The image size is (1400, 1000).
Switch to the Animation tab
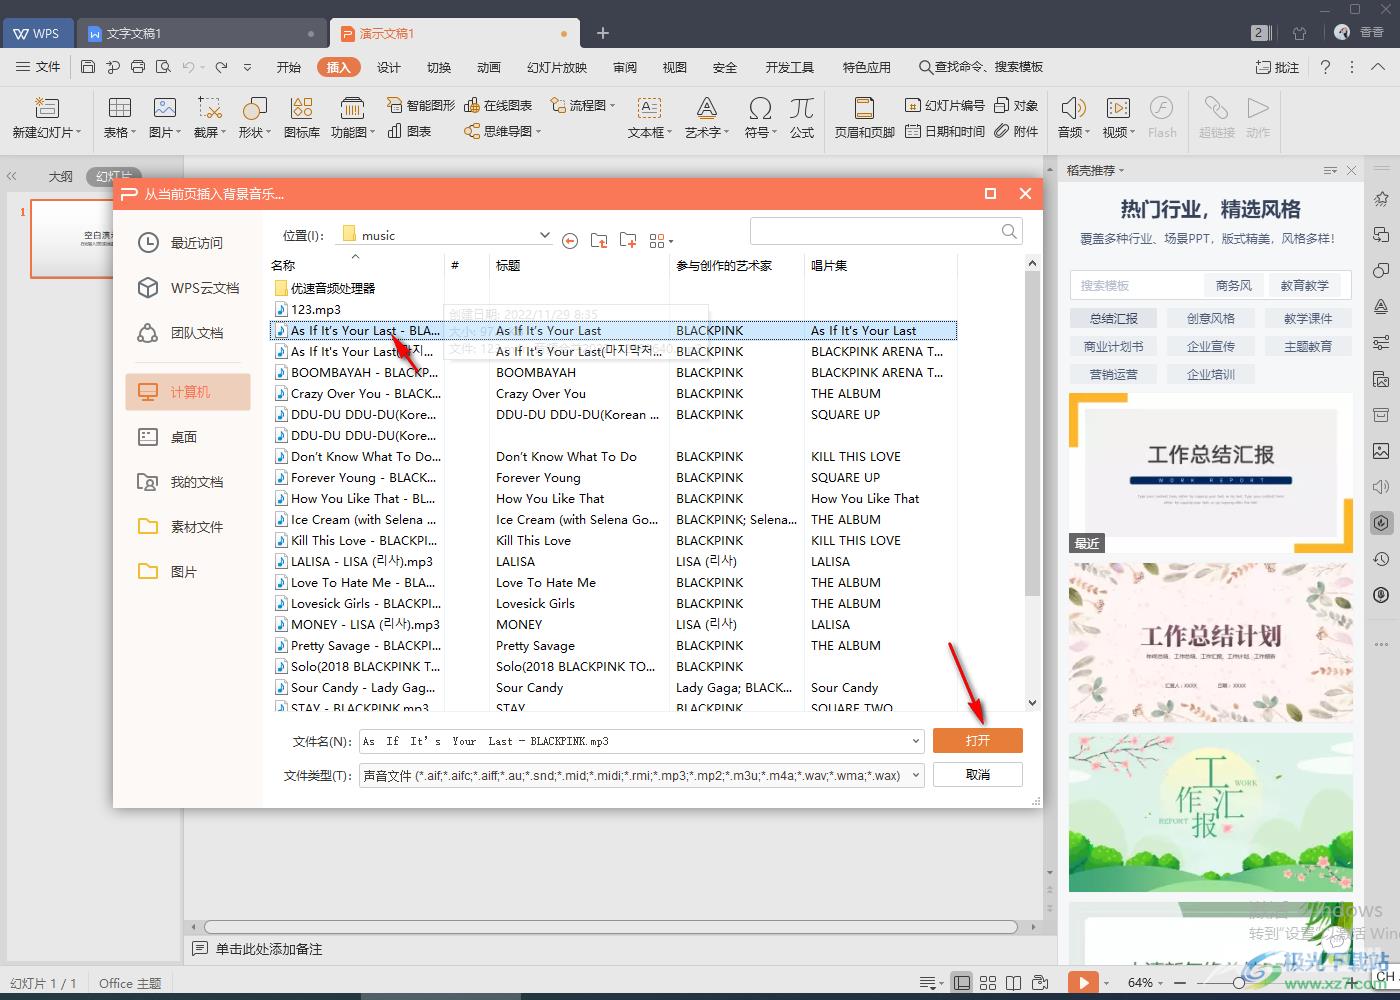[x=489, y=67]
